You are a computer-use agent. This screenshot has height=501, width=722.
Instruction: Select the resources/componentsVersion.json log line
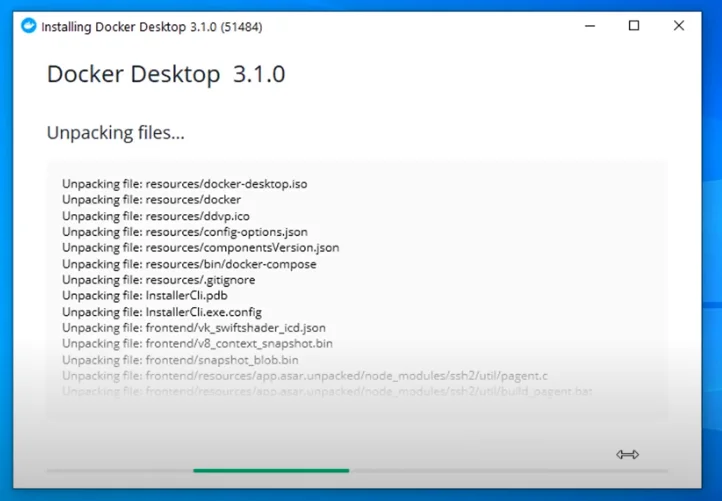[x=201, y=247]
